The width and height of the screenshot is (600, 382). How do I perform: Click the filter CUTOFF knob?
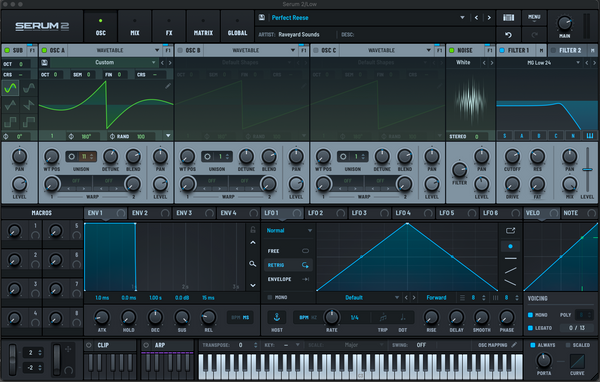tap(512, 156)
